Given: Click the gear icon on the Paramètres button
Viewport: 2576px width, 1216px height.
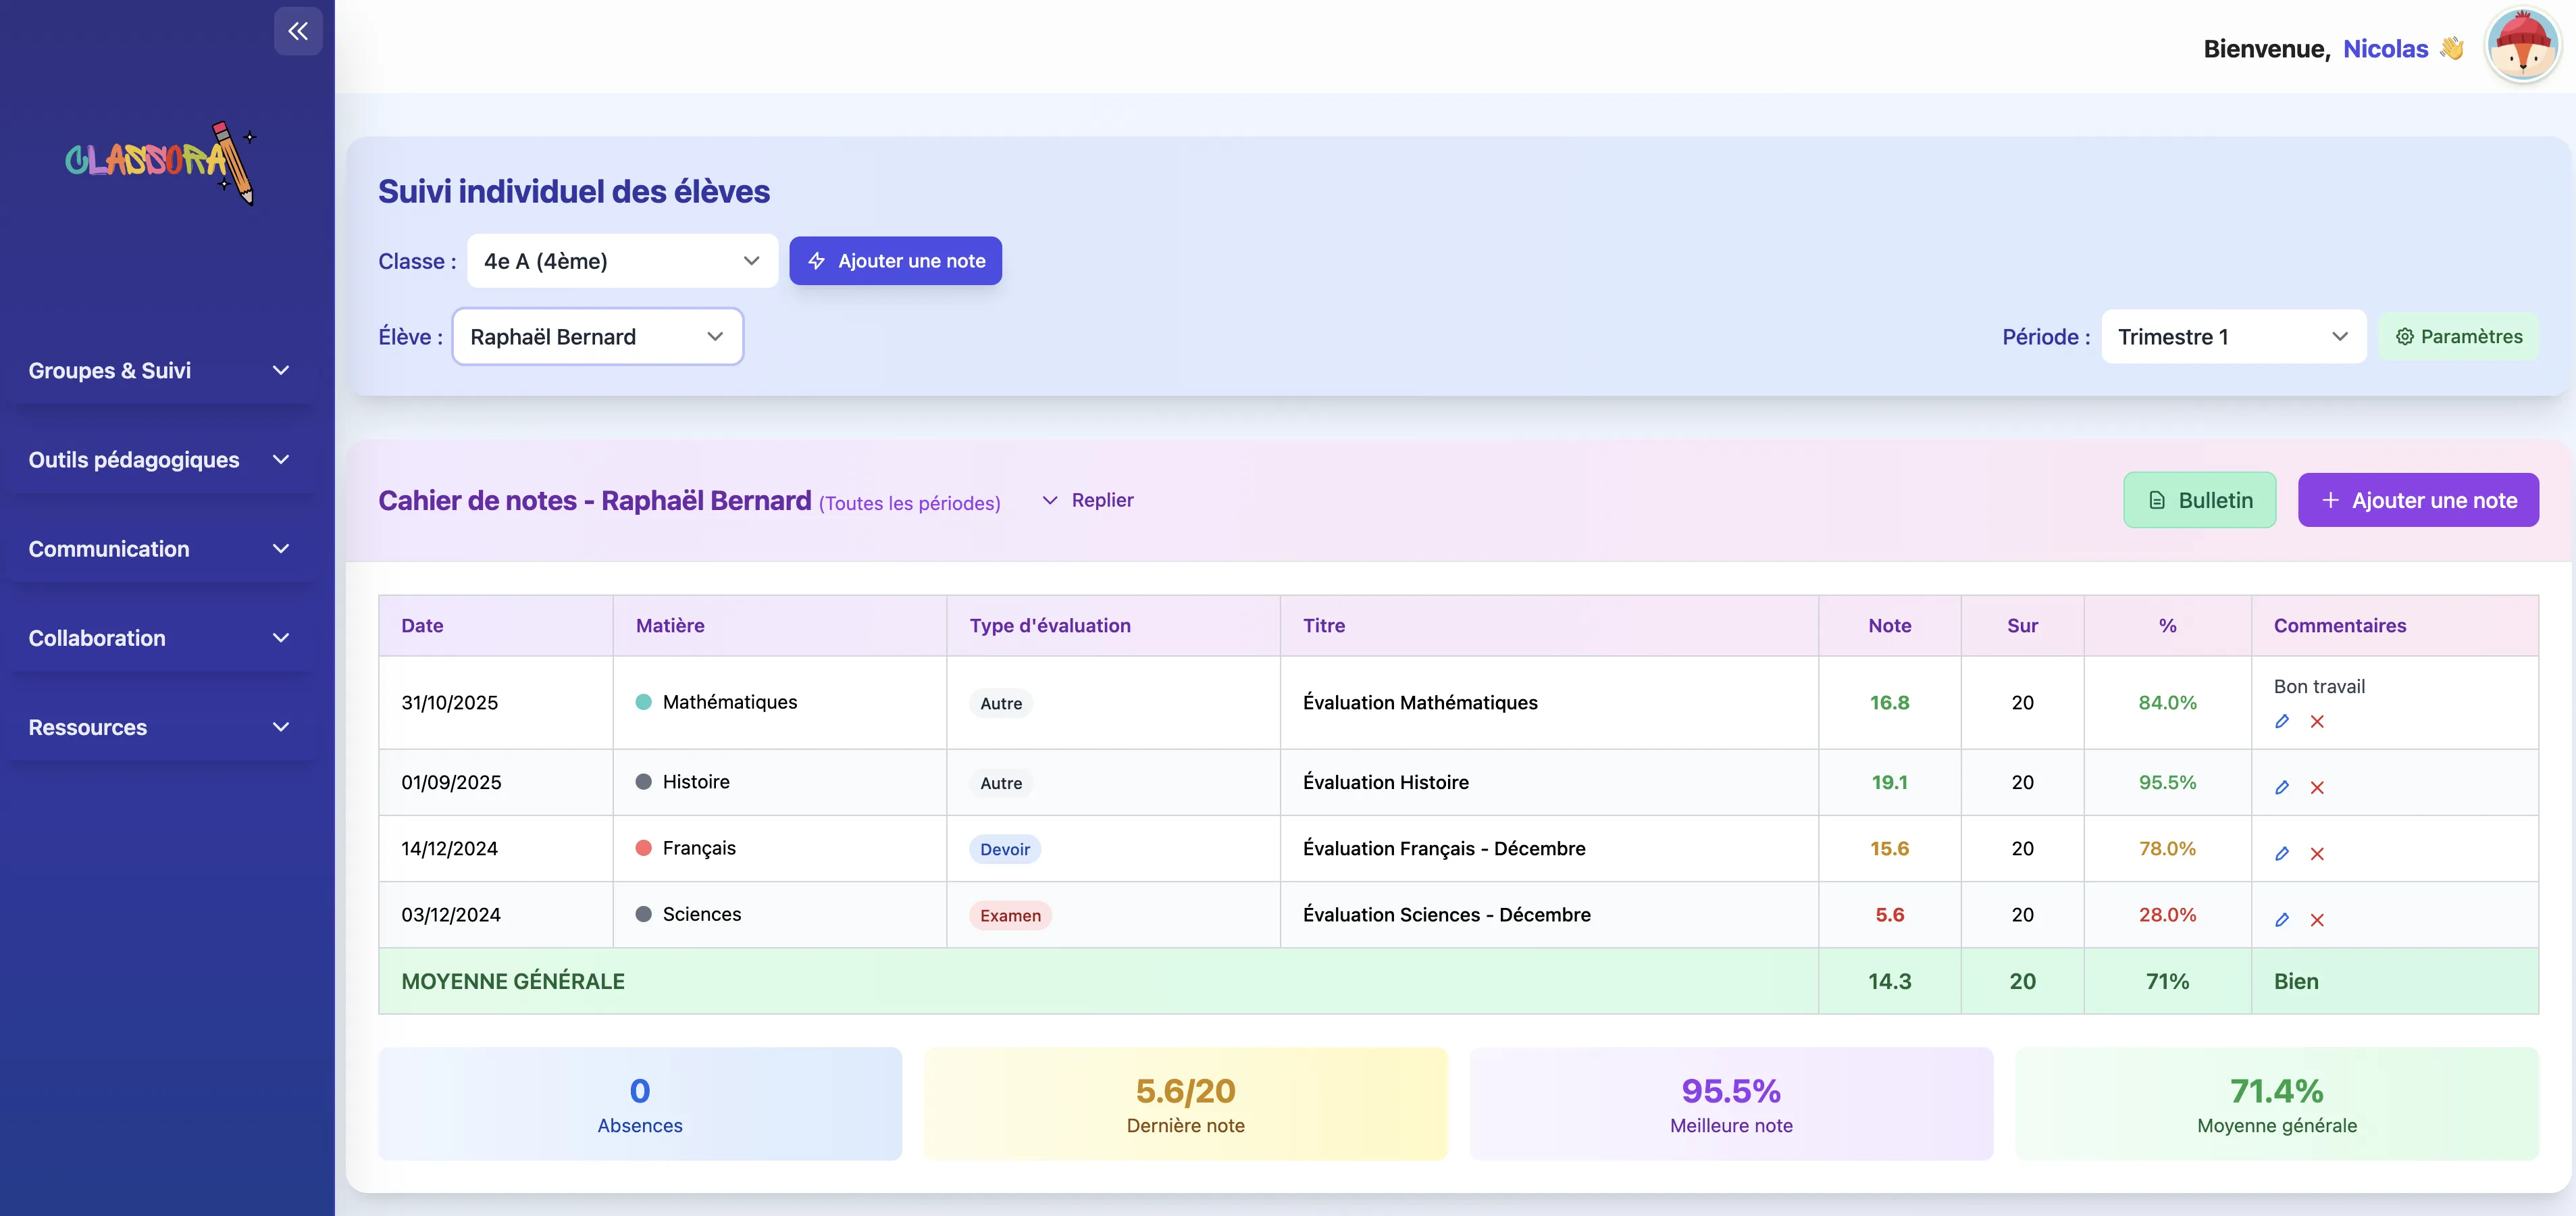Looking at the screenshot, I should [2406, 336].
